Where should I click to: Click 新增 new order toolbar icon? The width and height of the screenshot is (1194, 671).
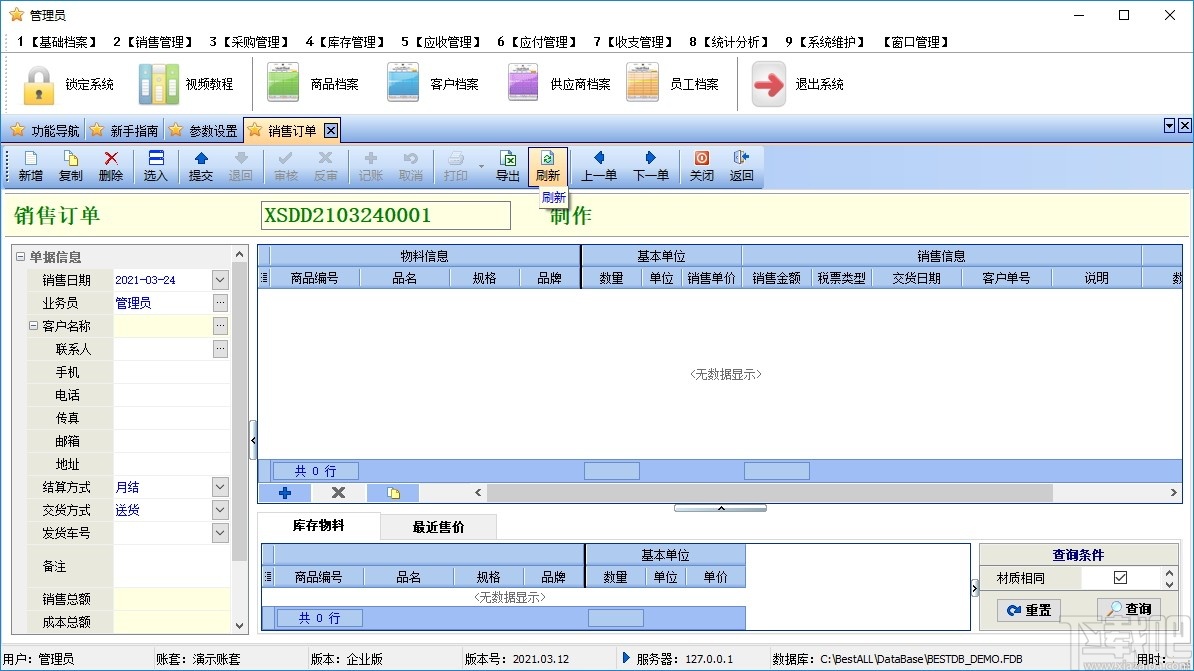[30, 166]
